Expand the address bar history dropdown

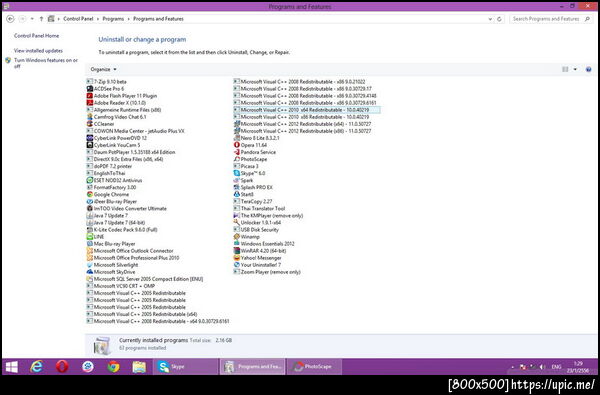[490, 19]
